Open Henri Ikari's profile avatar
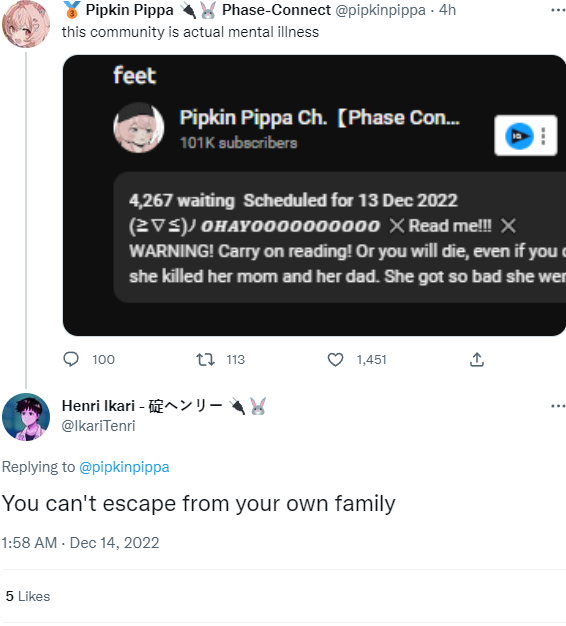The width and height of the screenshot is (566, 626). pyautogui.click(x=26, y=417)
